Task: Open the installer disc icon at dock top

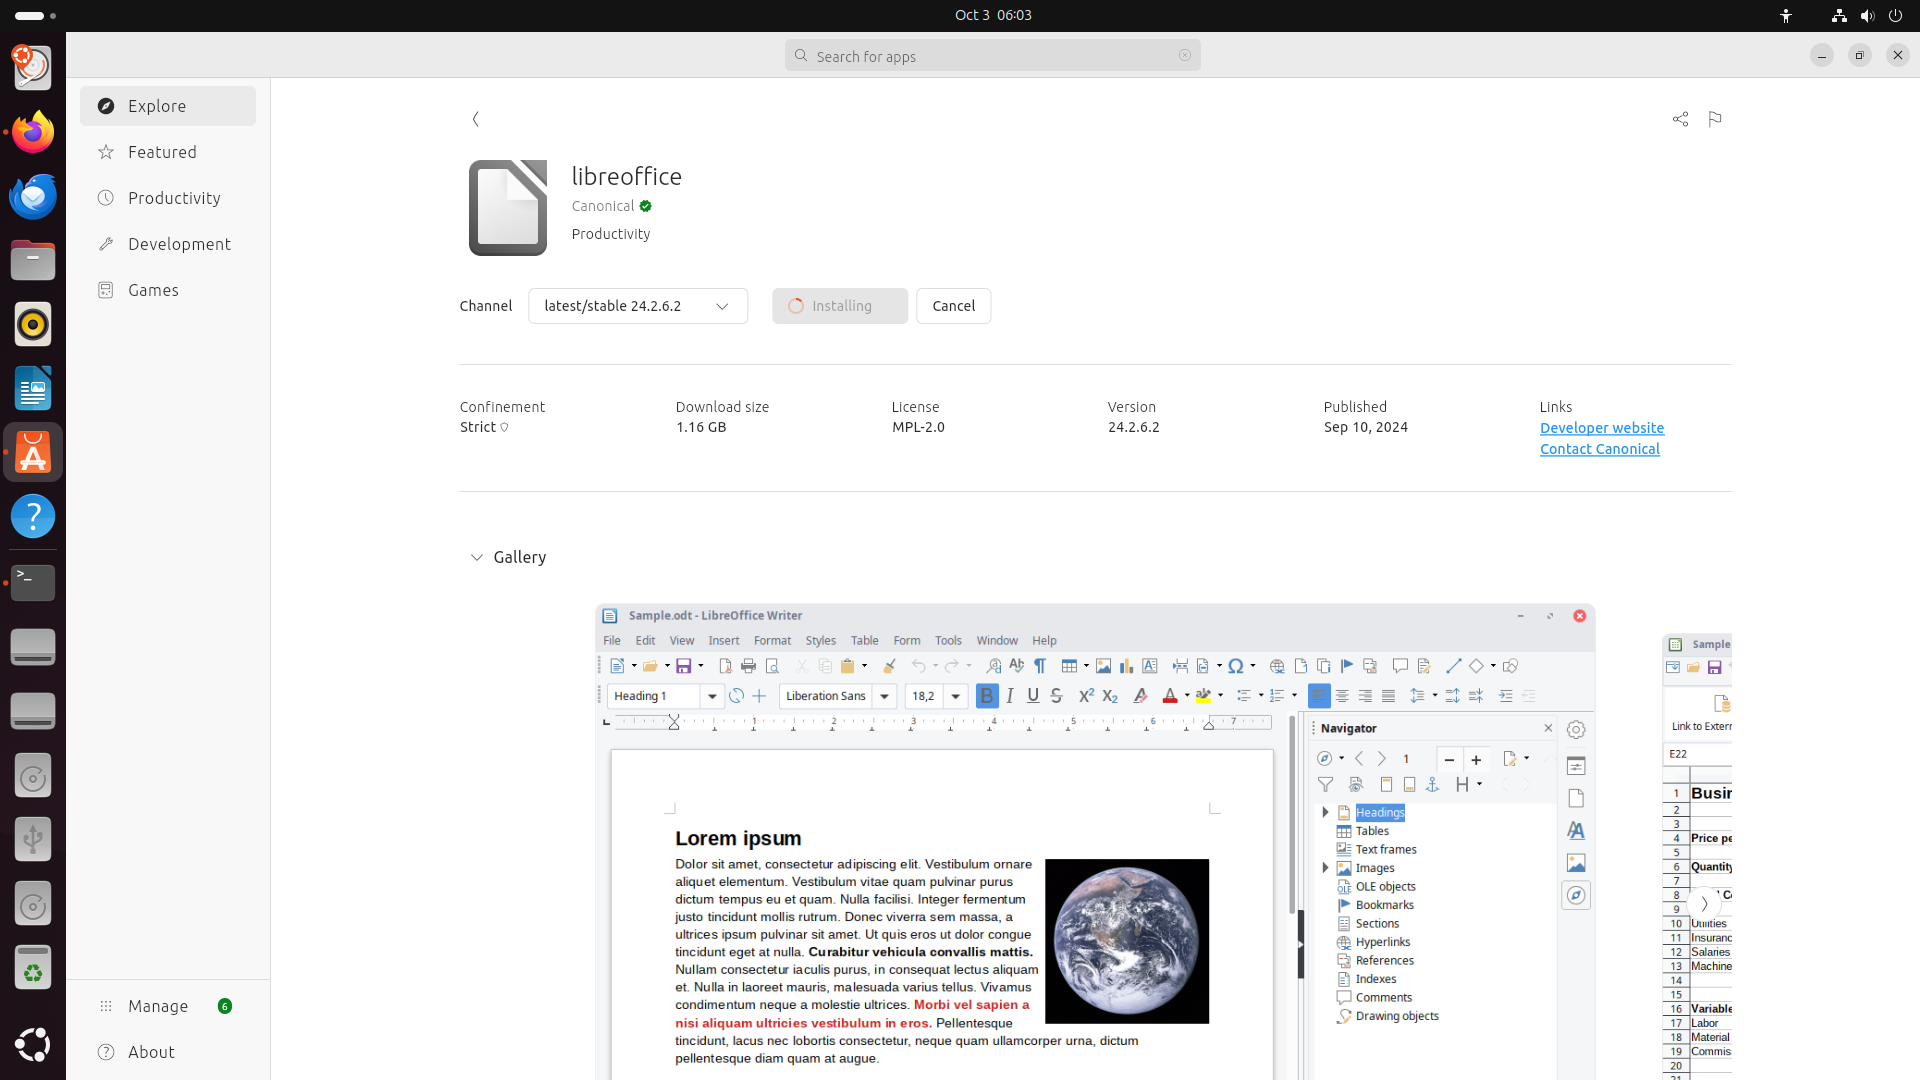Action: pyautogui.click(x=33, y=67)
